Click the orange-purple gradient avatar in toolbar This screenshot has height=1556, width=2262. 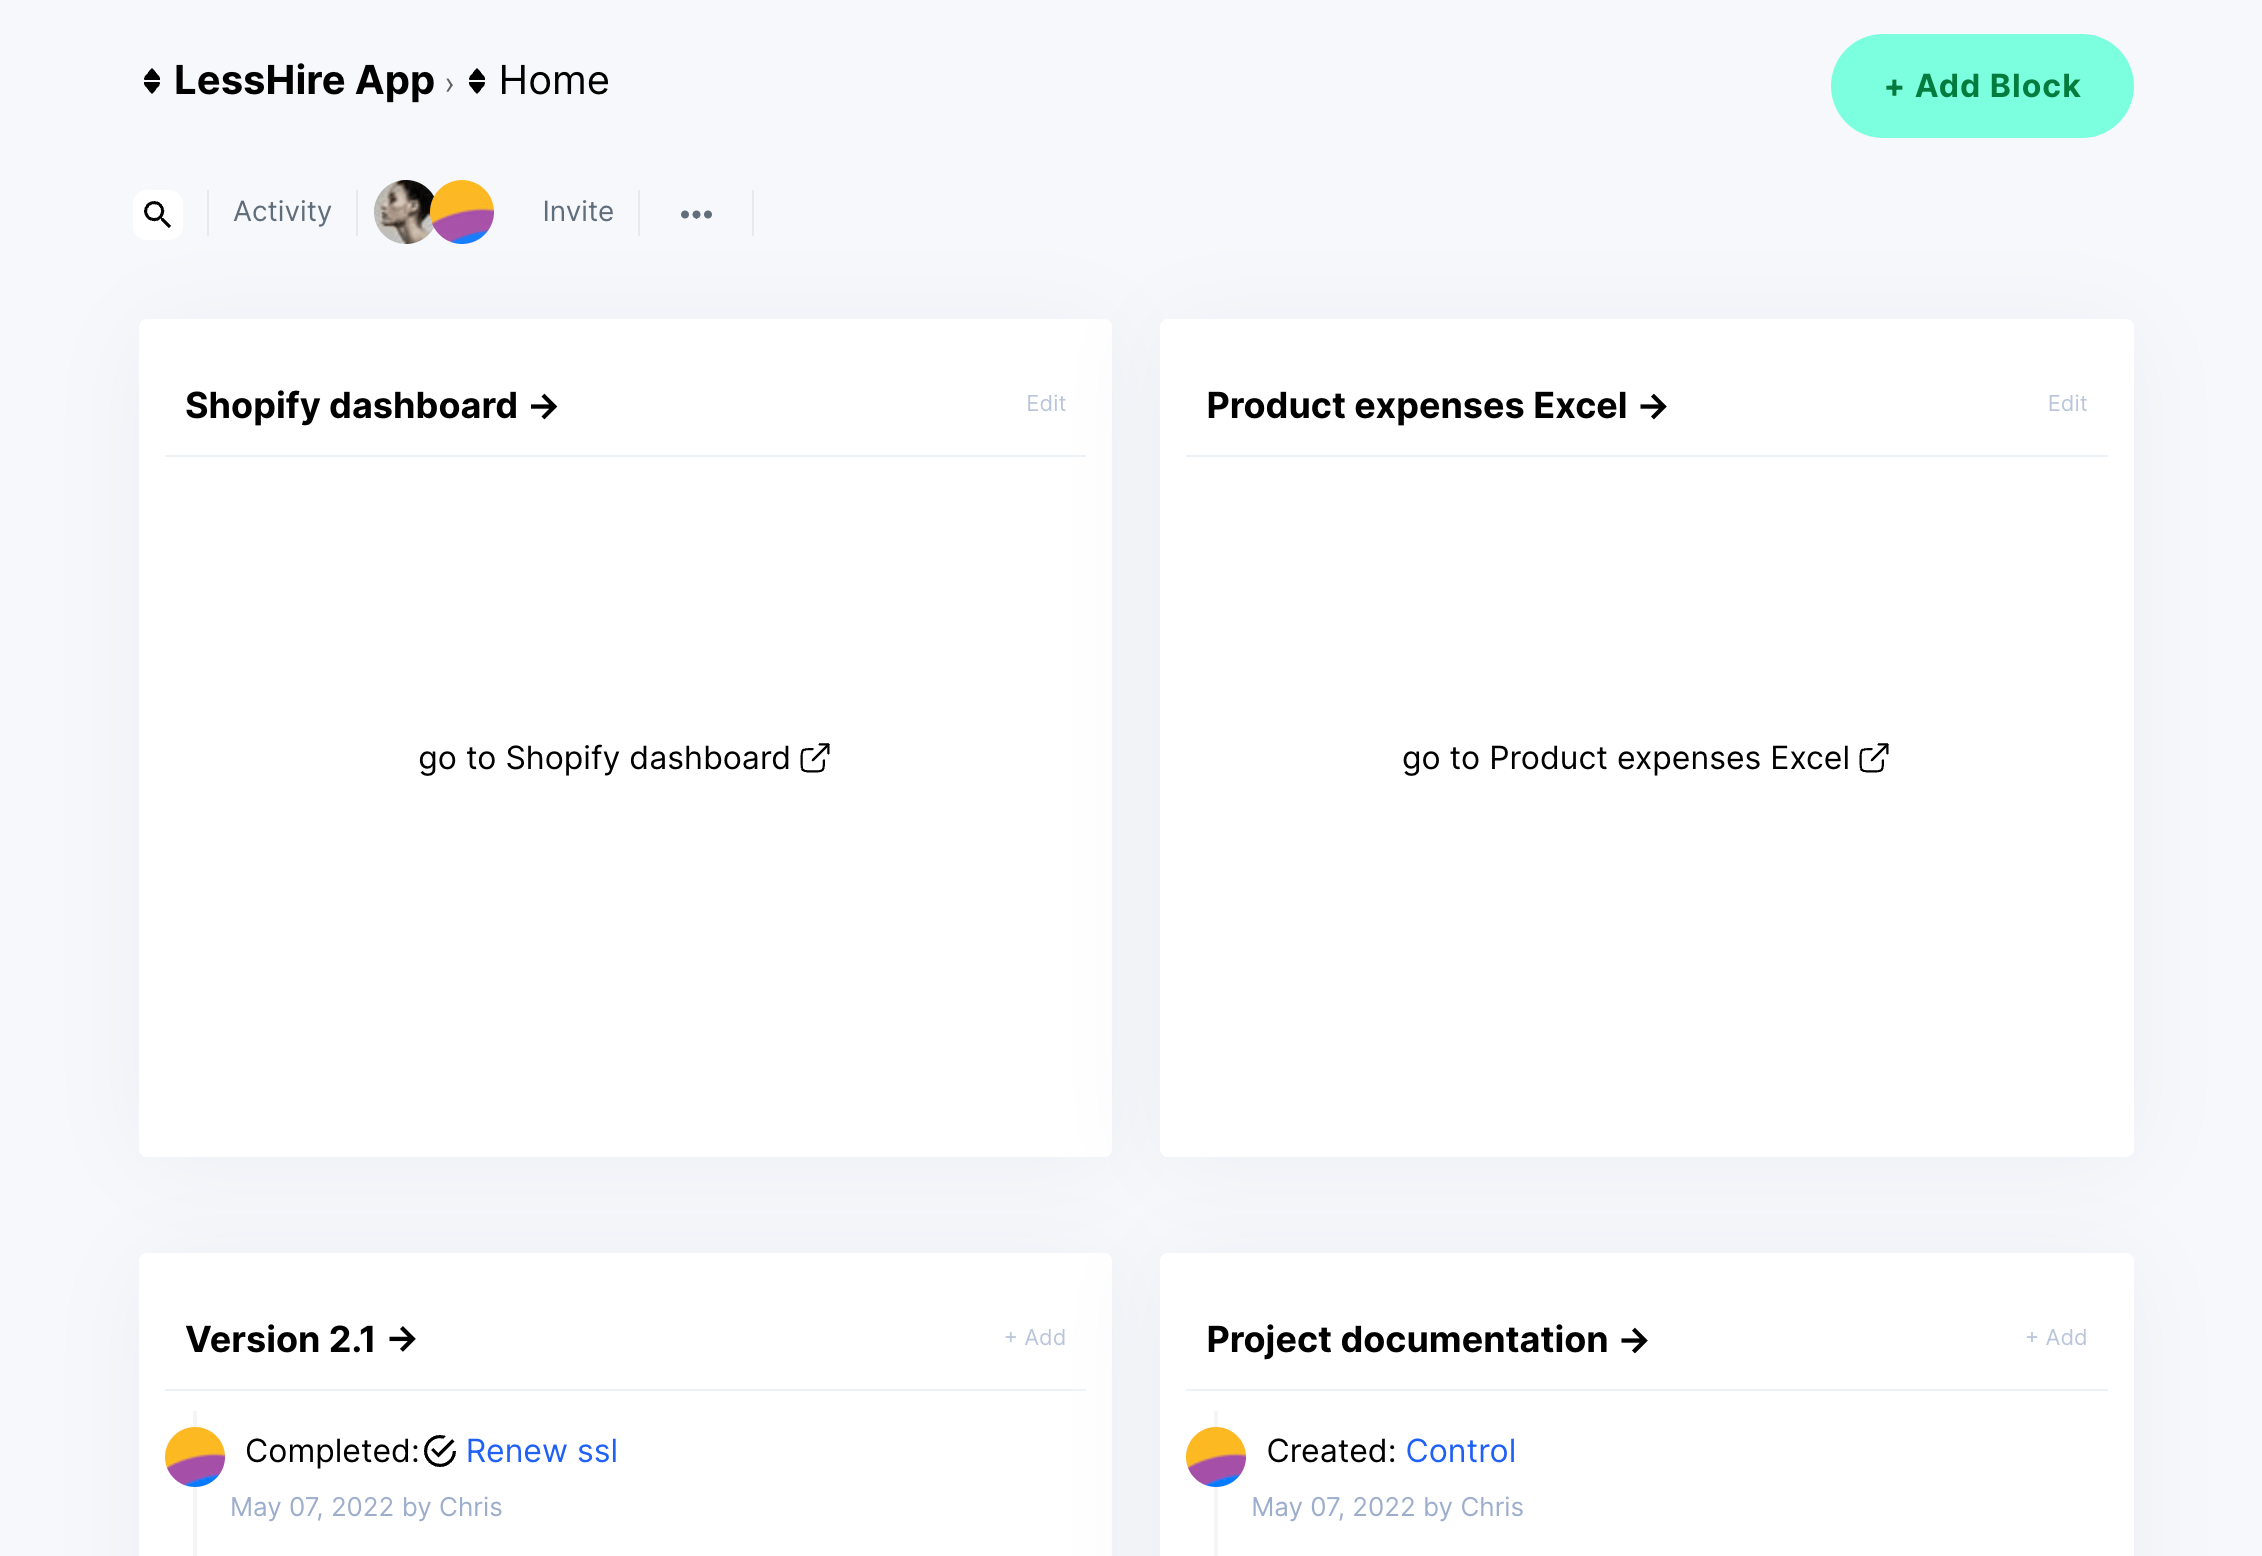464,212
